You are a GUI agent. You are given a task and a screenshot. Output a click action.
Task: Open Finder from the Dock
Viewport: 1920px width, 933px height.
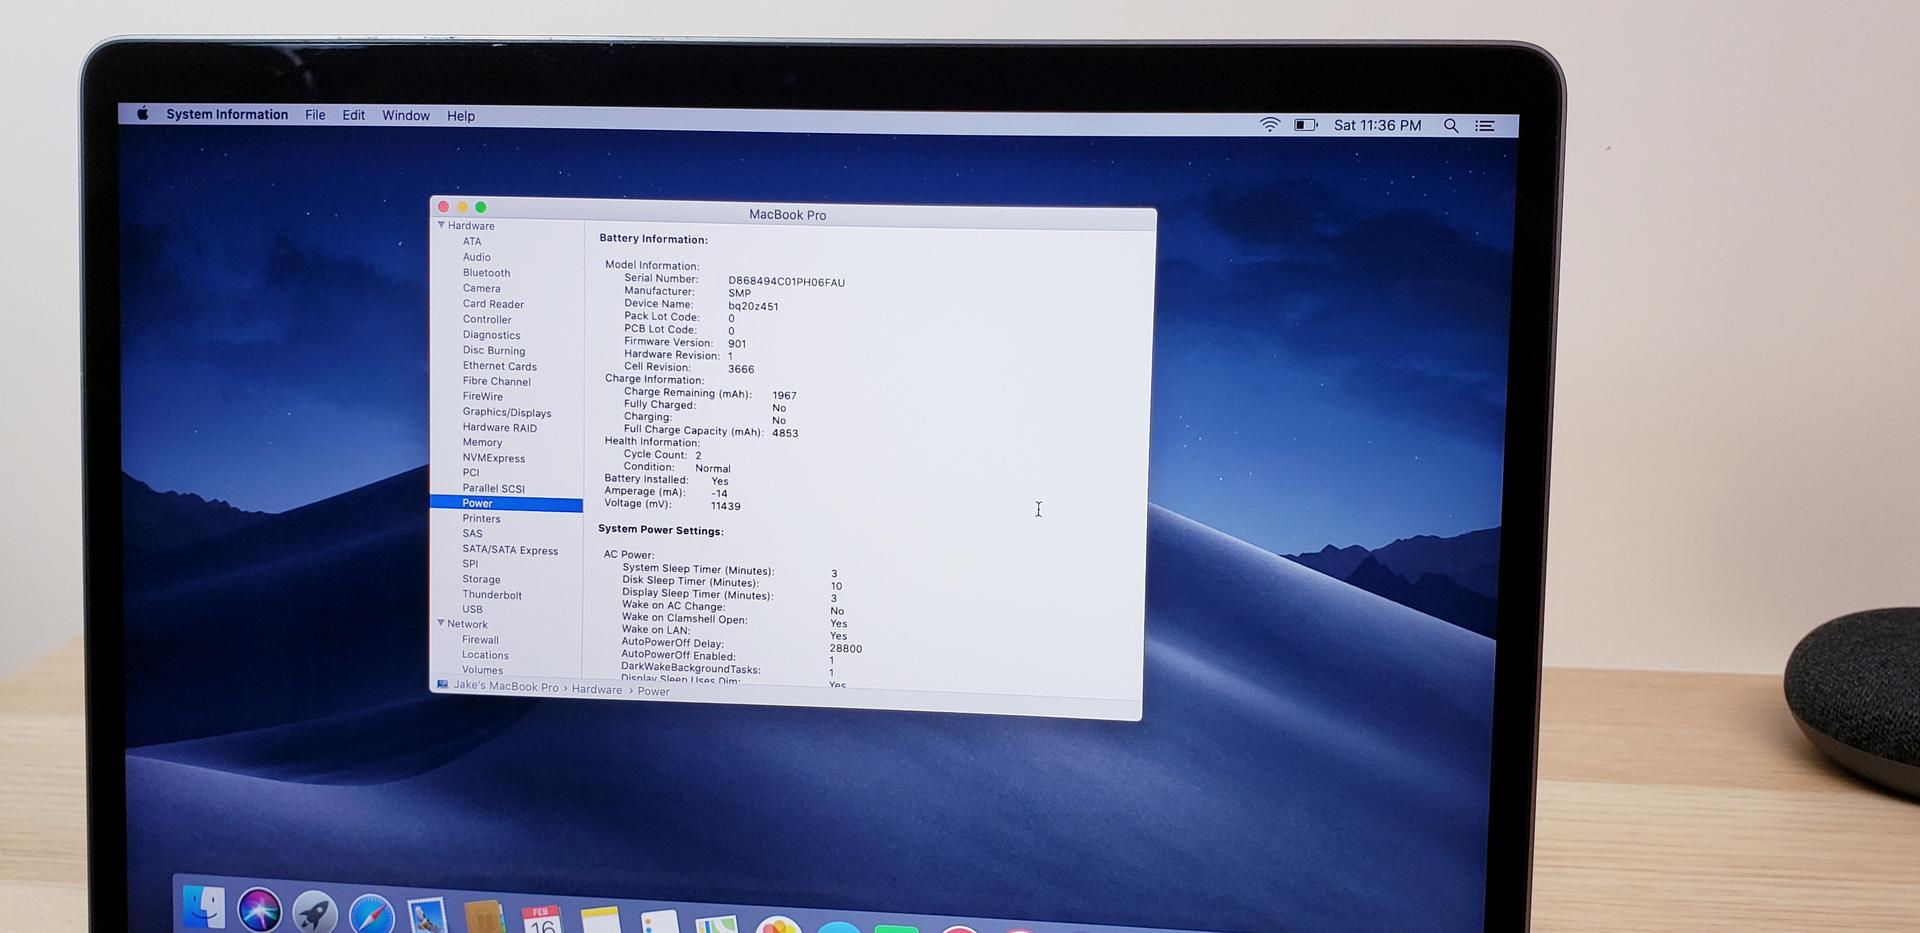click(x=204, y=907)
